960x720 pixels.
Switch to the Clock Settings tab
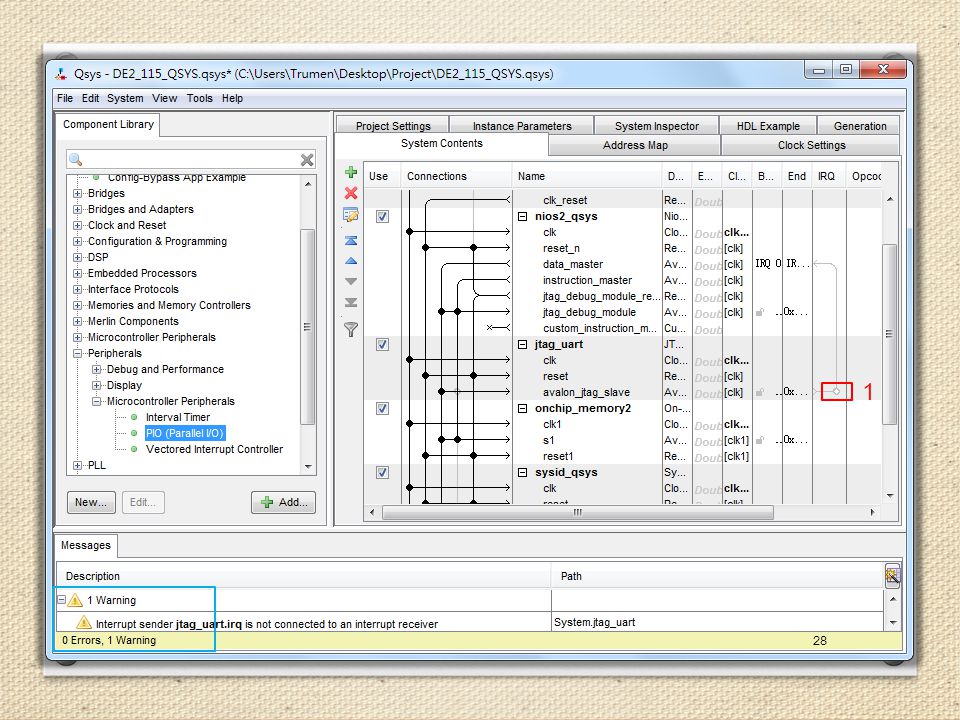[x=811, y=145]
